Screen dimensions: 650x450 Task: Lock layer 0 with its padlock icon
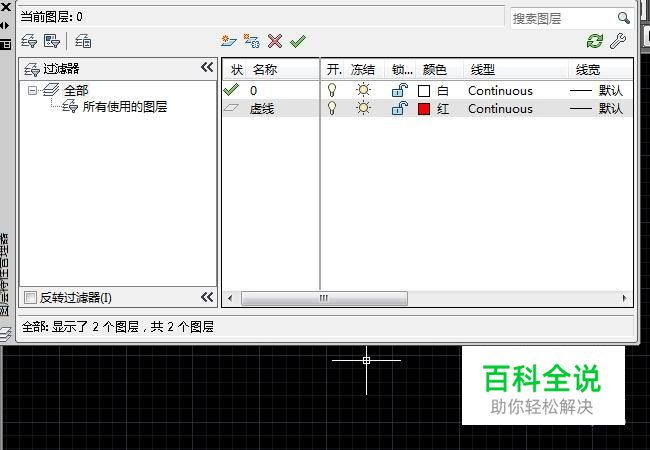click(x=400, y=90)
